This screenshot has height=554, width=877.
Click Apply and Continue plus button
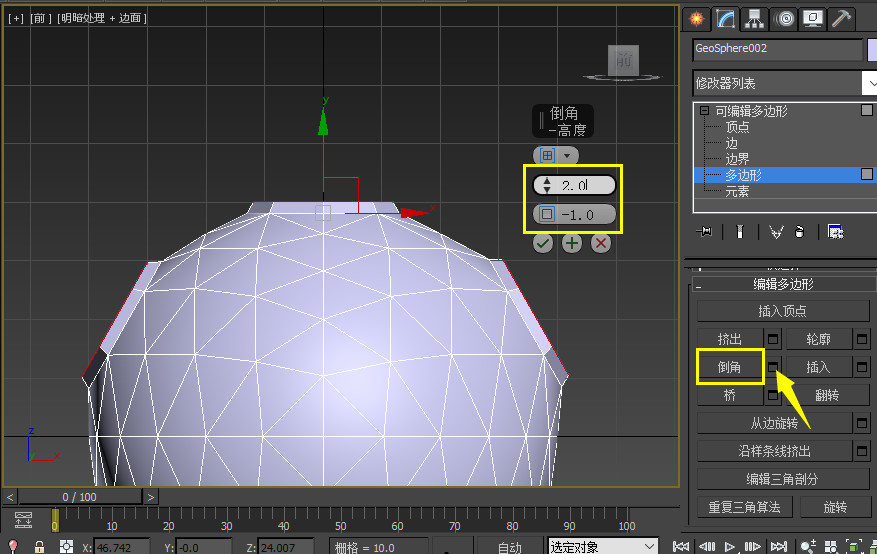(572, 243)
